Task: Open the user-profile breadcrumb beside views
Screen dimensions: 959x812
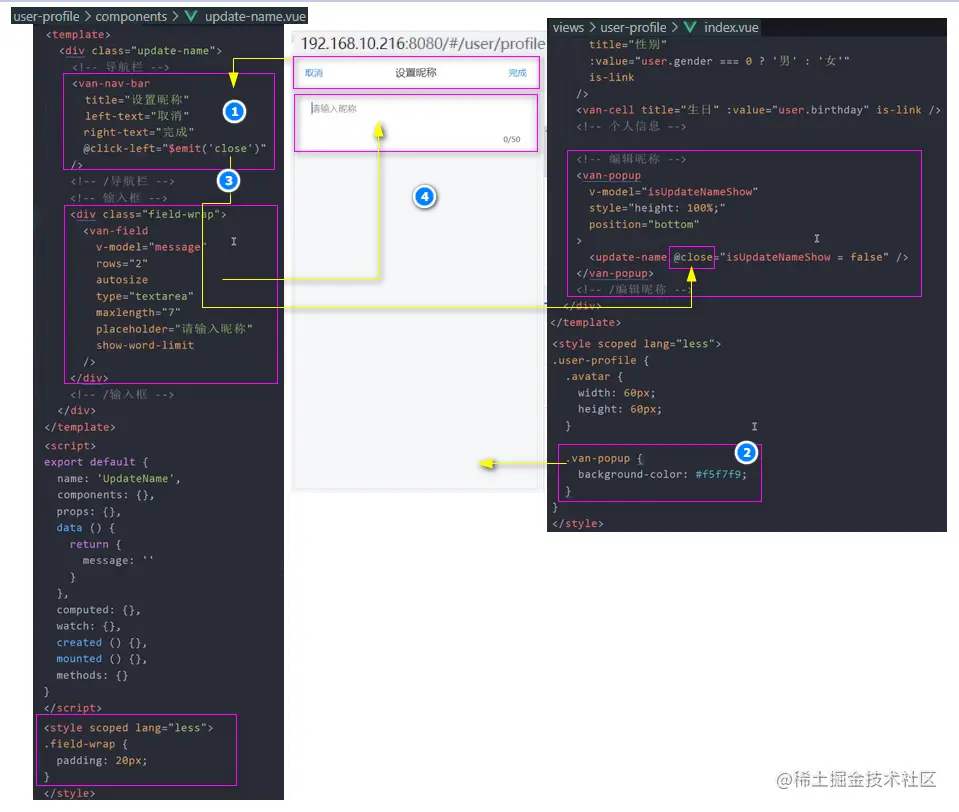Action: 633,28
